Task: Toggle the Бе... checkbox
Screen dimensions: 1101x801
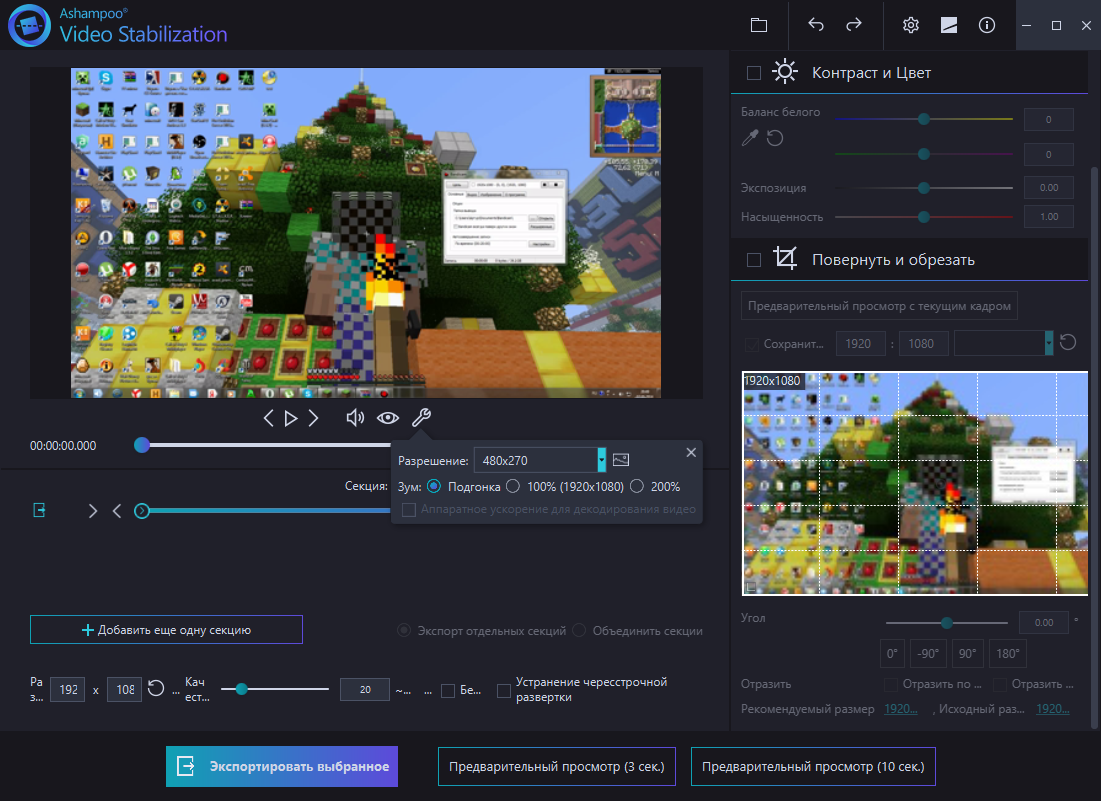Action: click(x=448, y=691)
